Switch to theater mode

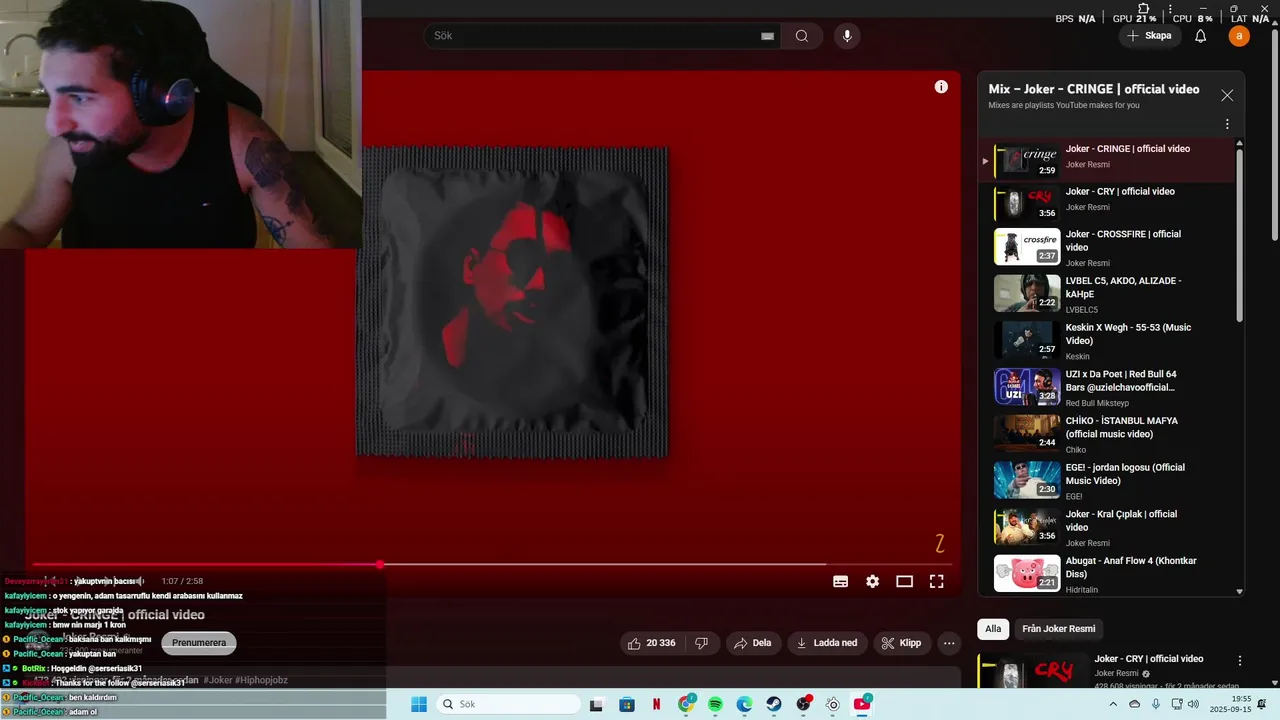(905, 581)
